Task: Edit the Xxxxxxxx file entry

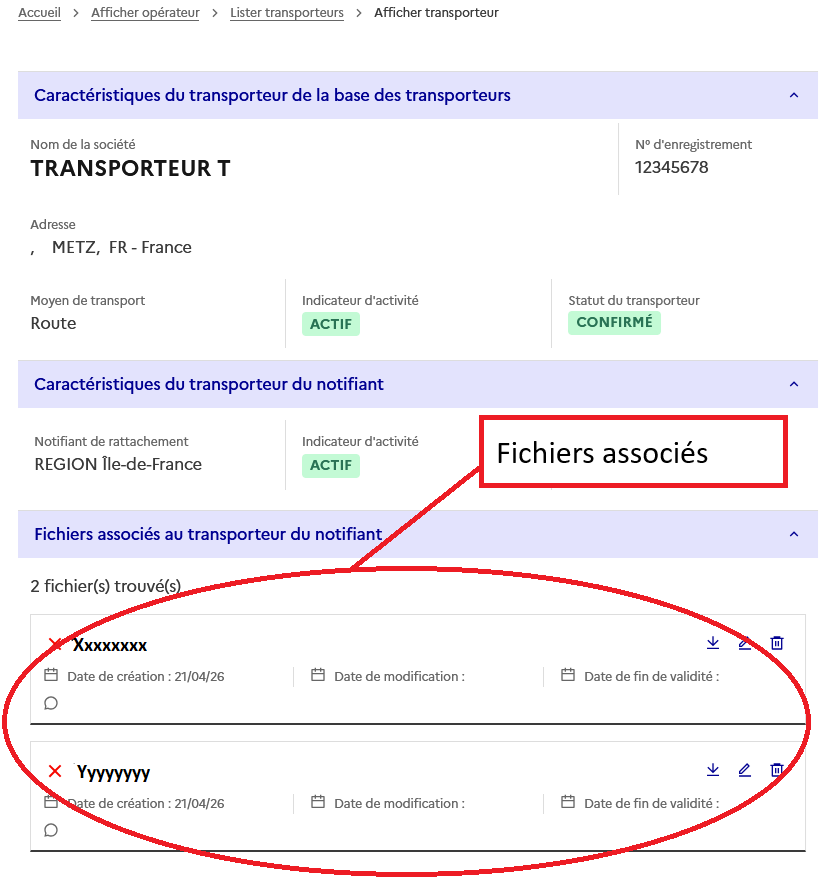Action: tap(744, 643)
